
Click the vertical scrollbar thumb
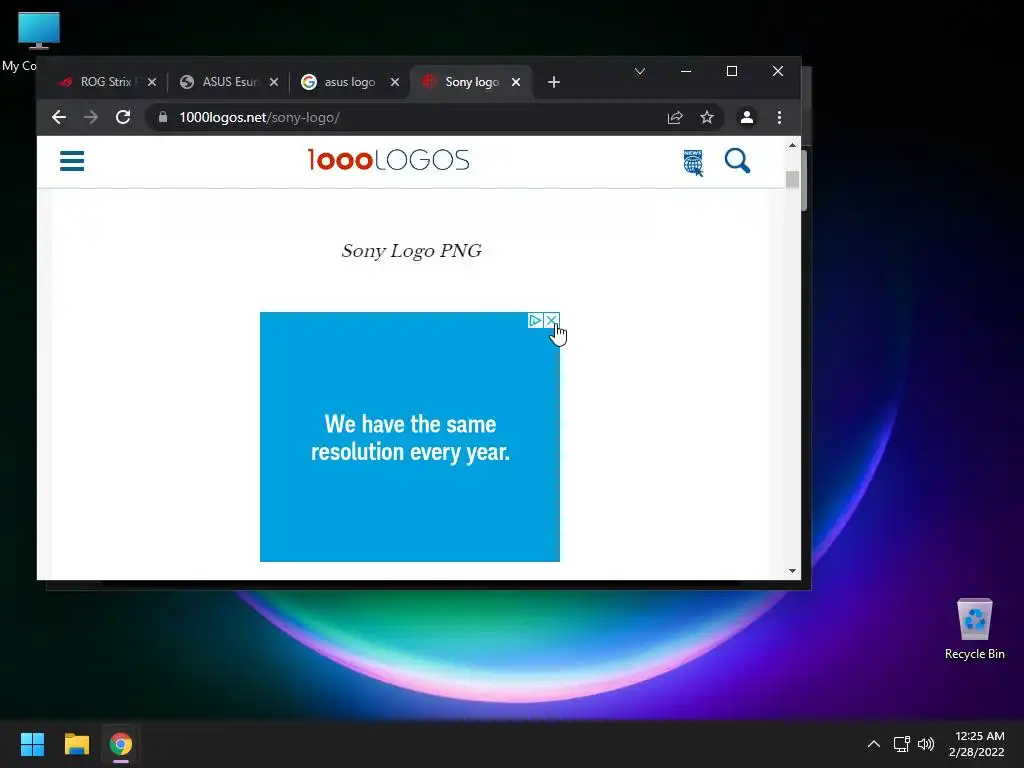[x=792, y=180]
